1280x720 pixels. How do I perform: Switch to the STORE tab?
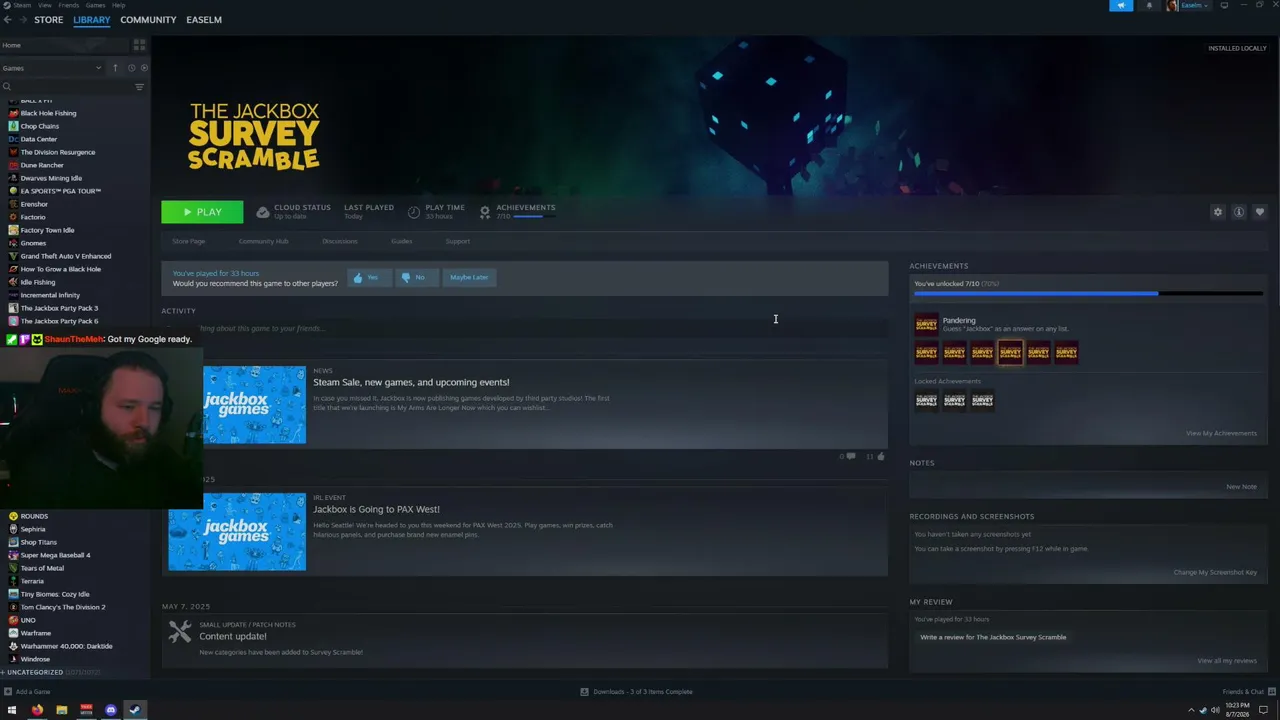tap(48, 20)
